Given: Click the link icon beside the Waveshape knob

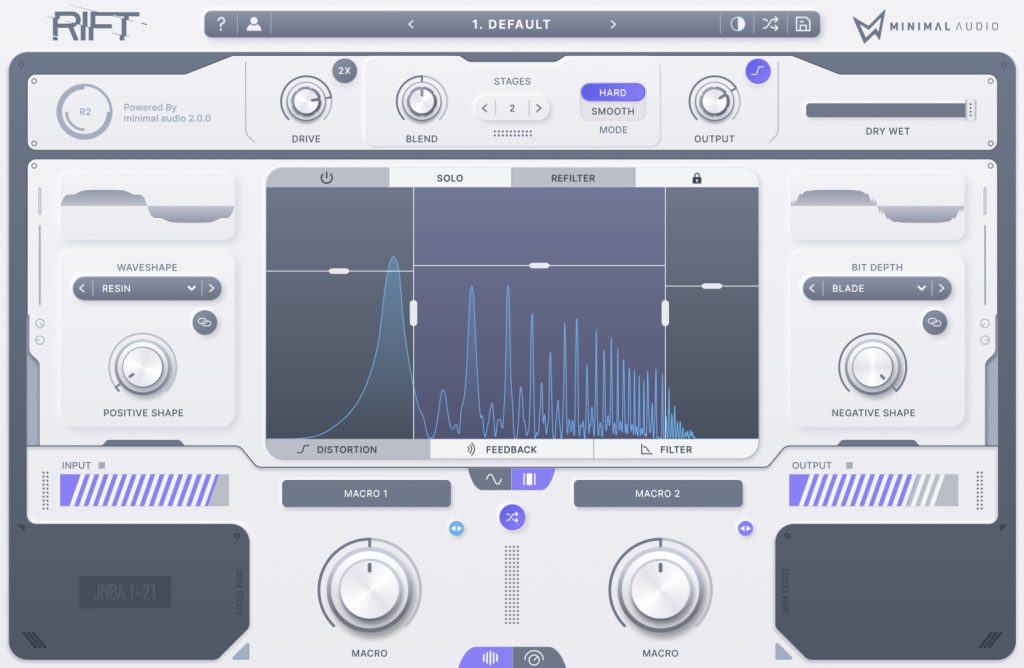Looking at the screenshot, I should pos(205,323).
